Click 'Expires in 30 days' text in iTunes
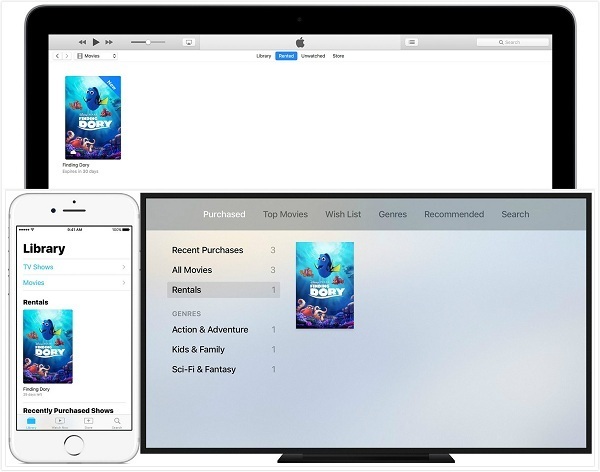Viewport: 600px width, 472px height. 80,171
